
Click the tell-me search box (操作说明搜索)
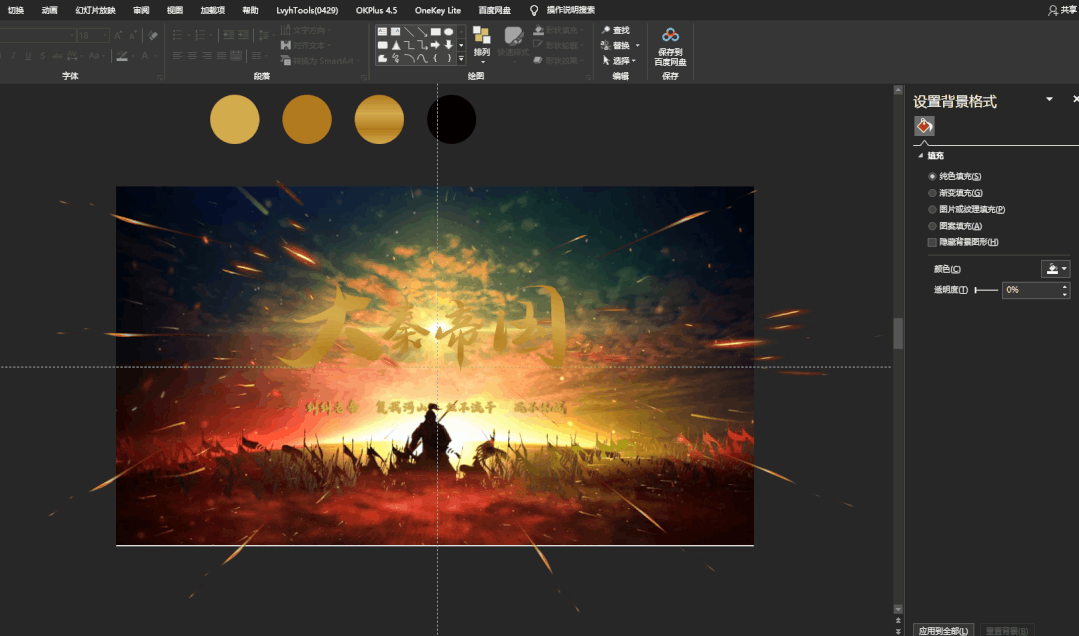pyautogui.click(x=570, y=10)
